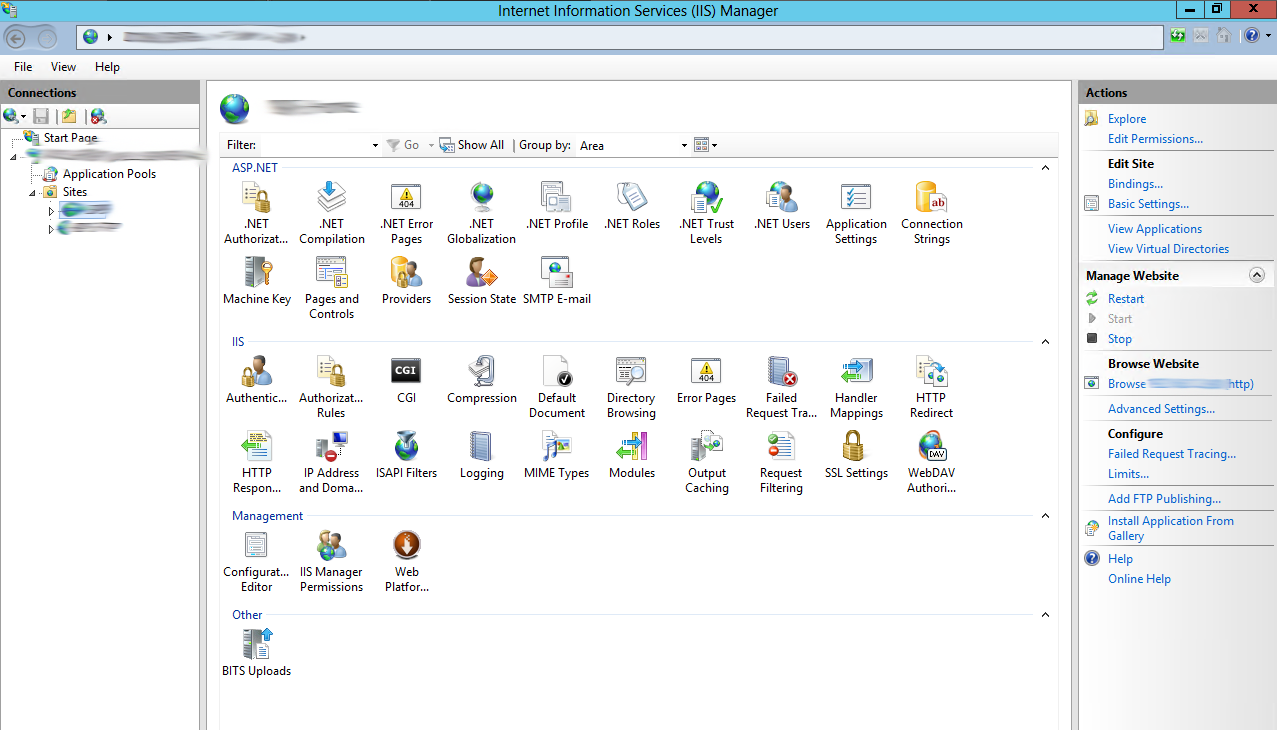This screenshot has height=730, width=1277.
Task: Open the Modules feature
Action: click(632, 455)
